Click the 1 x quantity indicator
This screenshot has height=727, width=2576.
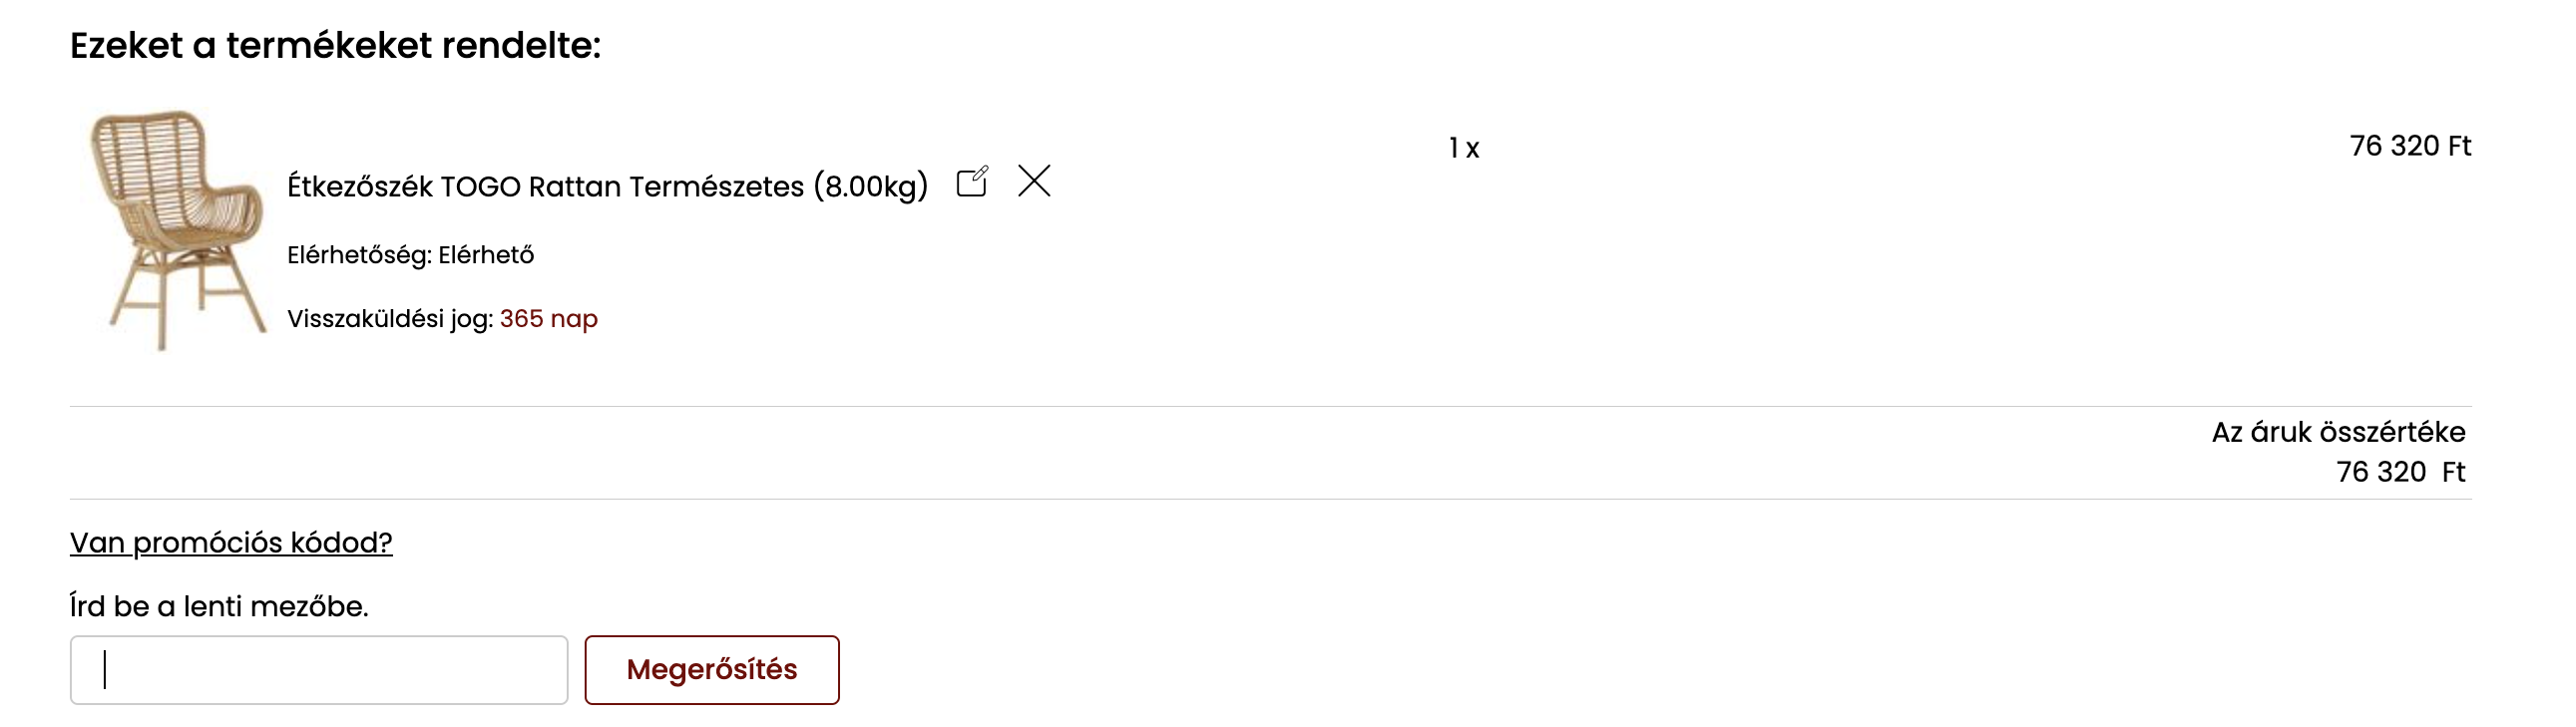pos(1463,149)
